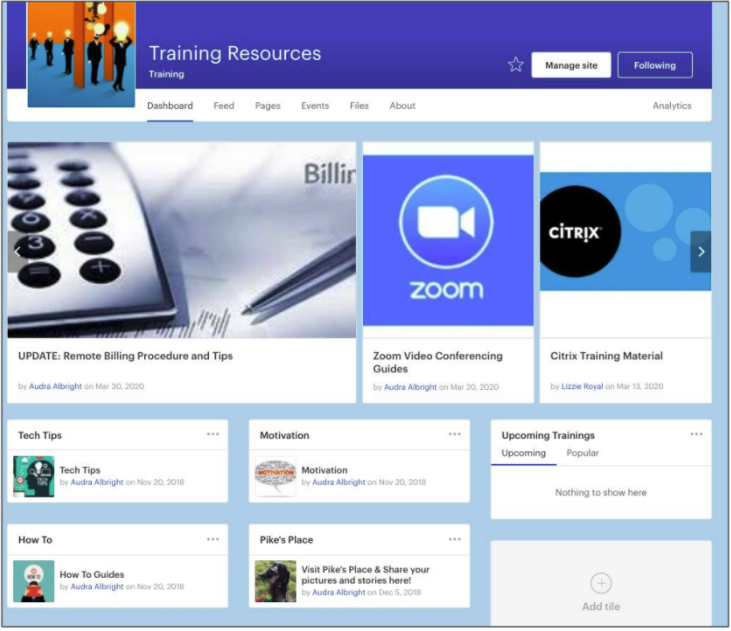731x631 pixels.
Task: Open the Zoom Video Conferencing Guides card
Action: (x=438, y=361)
